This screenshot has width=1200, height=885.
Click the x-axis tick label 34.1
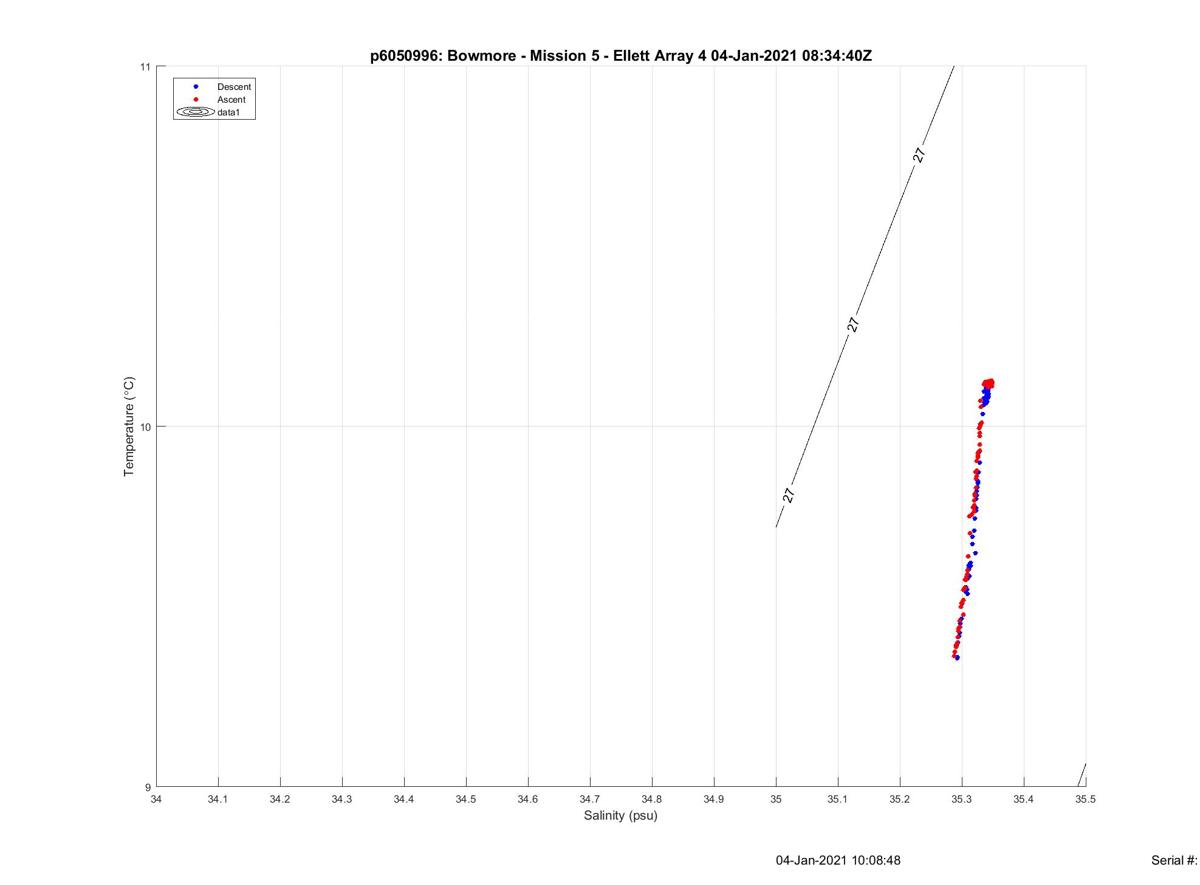tap(218, 799)
